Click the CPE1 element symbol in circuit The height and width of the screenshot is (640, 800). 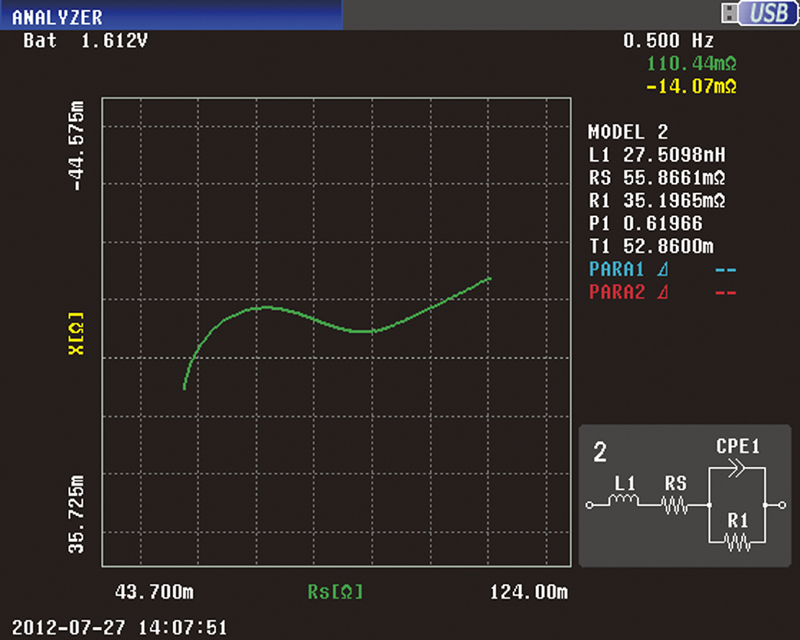tap(739, 467)
